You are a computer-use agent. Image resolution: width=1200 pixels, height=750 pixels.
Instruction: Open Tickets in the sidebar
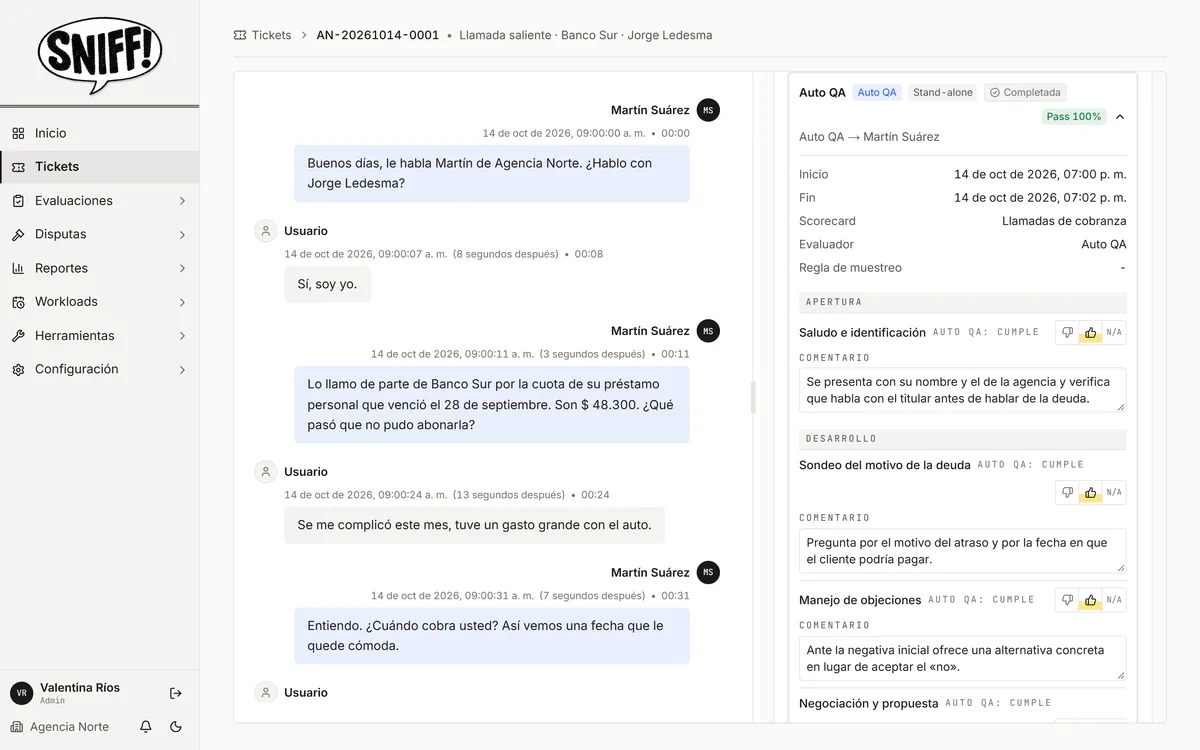[x=100, y=167]
